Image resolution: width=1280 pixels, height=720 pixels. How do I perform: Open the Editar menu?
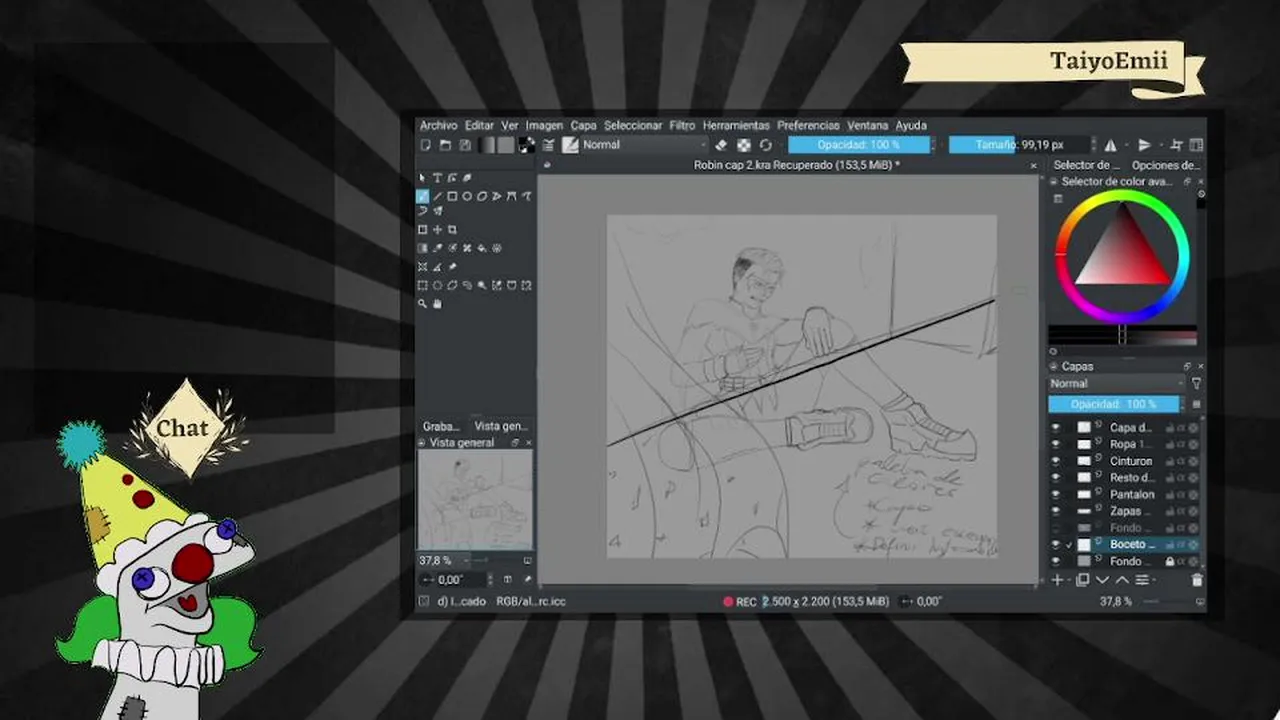click(x=479, y=125)
